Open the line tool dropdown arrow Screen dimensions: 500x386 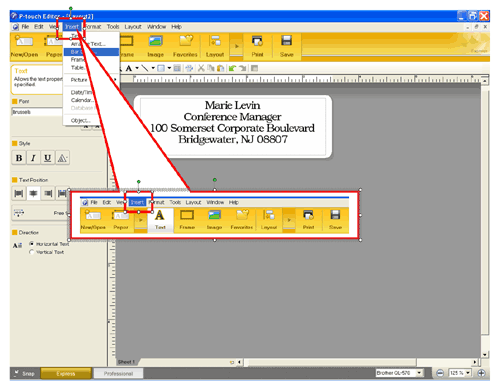pos(153,69)
